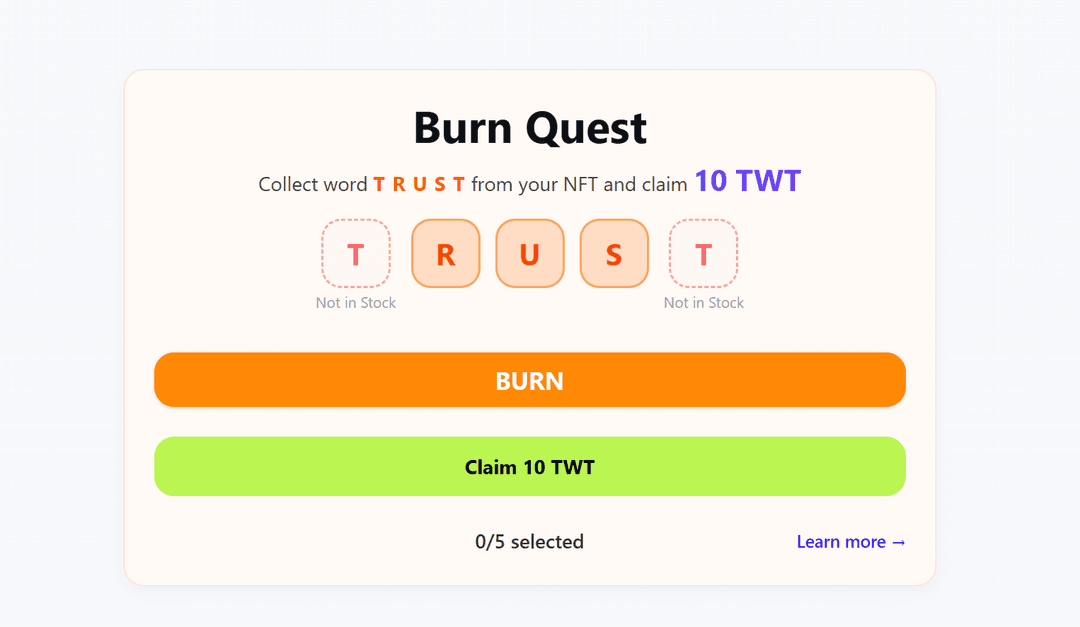Open the Learn more link
Screen dimensions: 1080x627
851,541
